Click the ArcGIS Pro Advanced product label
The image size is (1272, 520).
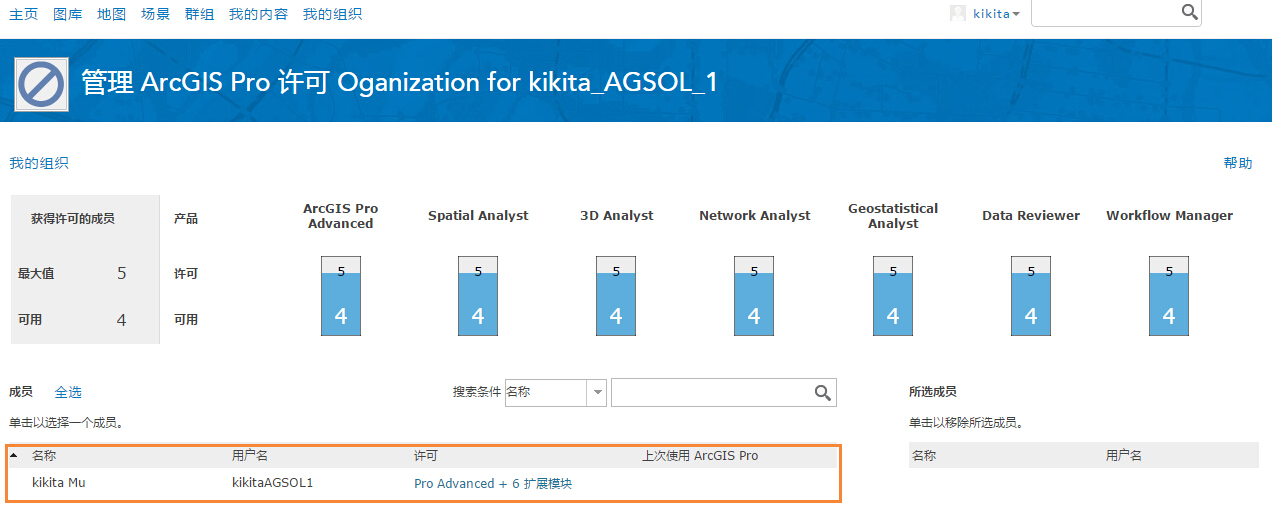(341, 216)
